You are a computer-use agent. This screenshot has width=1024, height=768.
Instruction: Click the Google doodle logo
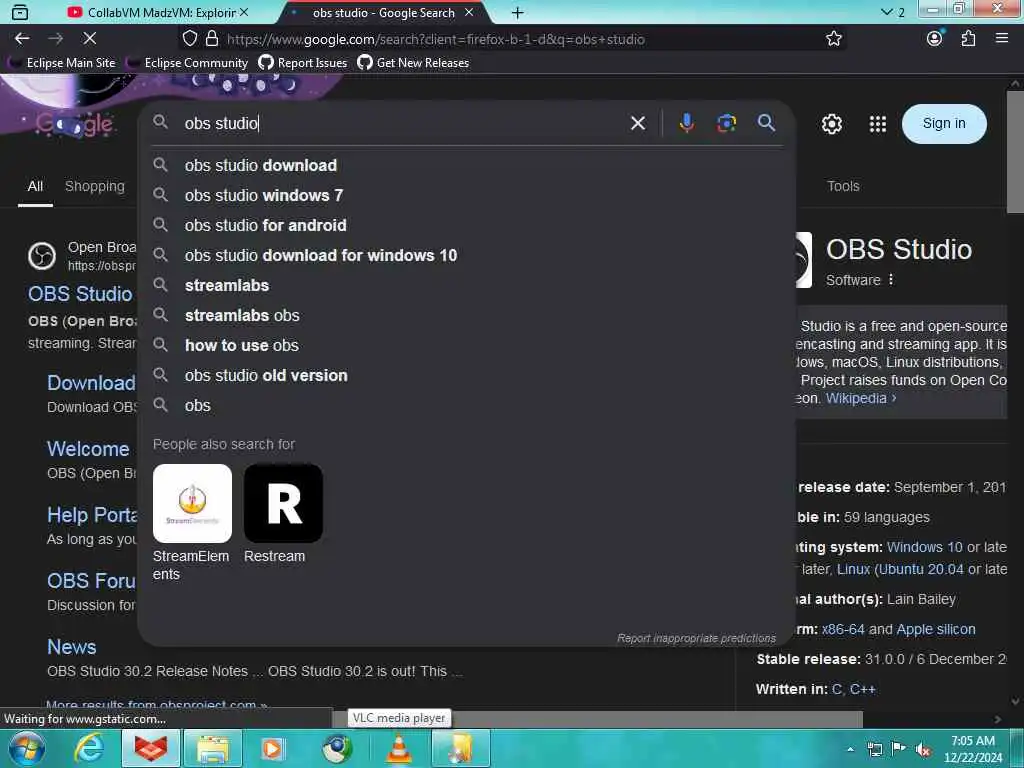pyautogui.click(x=75, y=124)
